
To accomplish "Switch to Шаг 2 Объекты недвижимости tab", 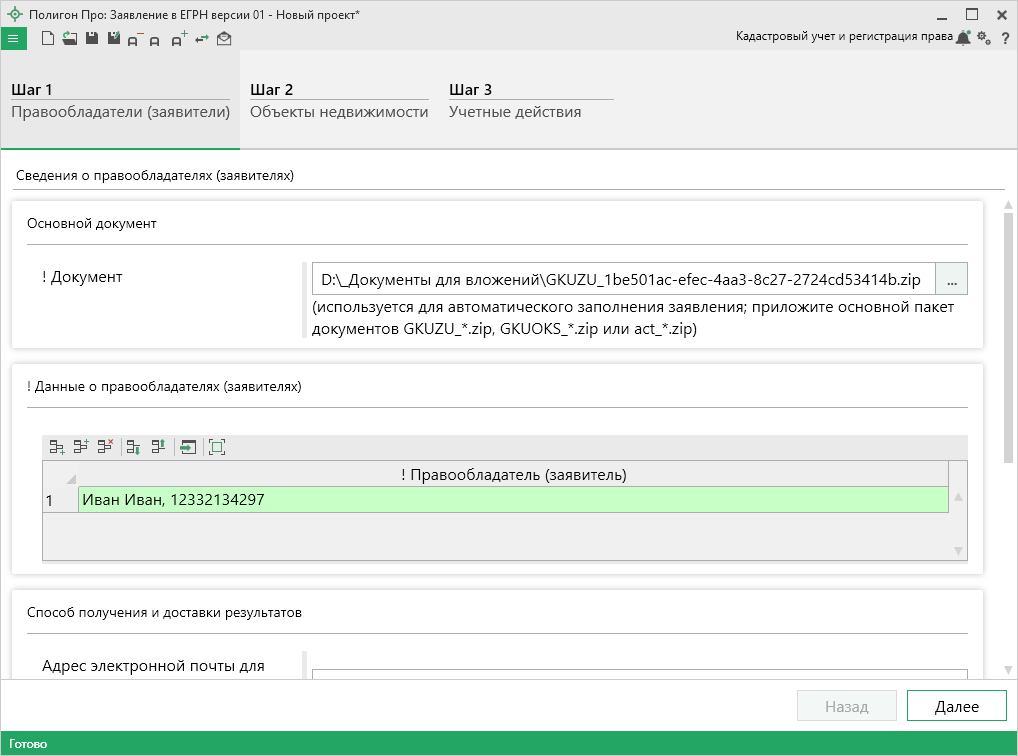I will (338, 101).
